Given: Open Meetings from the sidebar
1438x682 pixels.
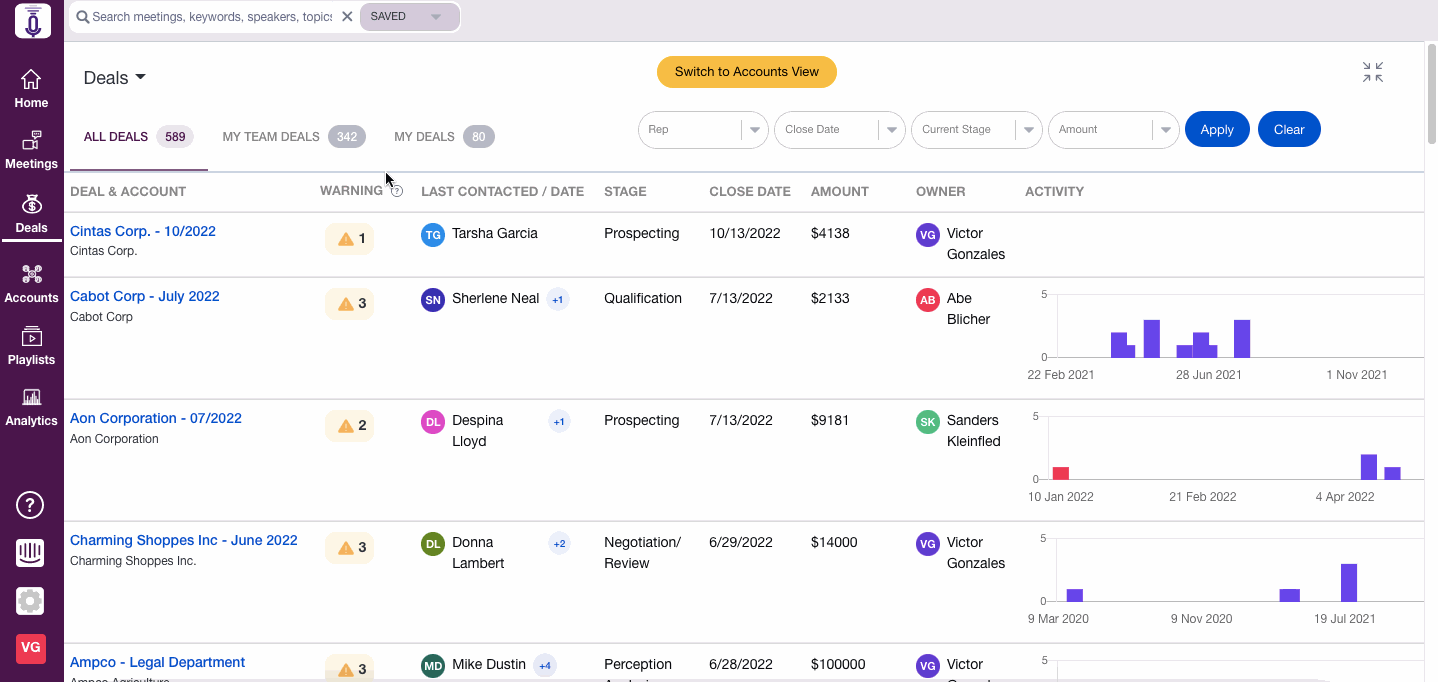Looking at the screenshot, I should tap(31, 150).
